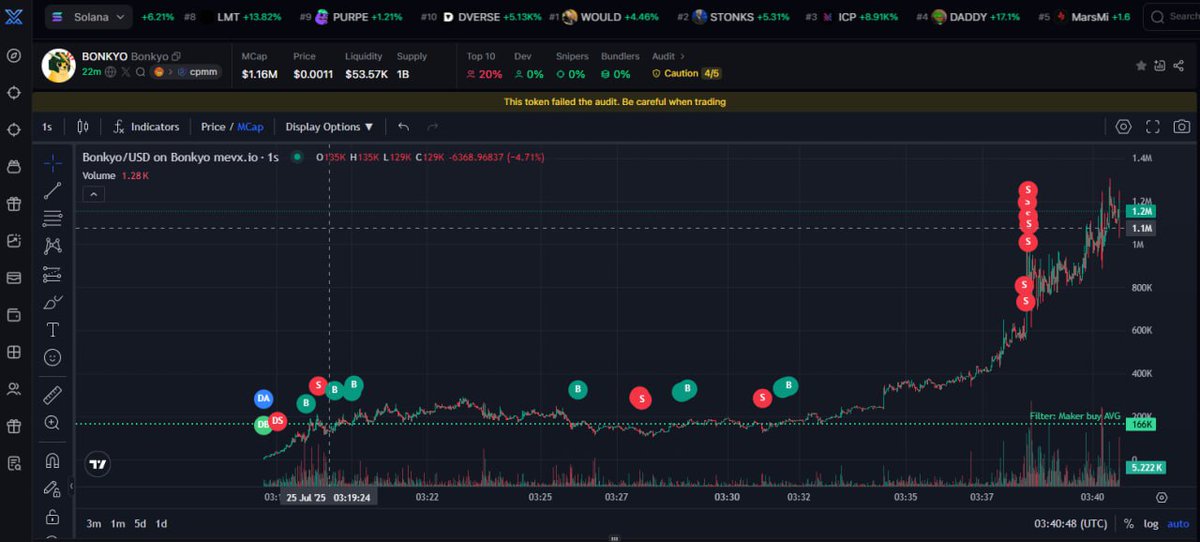
Task: Select the trend line drawing tool
Action: (52, 191)
